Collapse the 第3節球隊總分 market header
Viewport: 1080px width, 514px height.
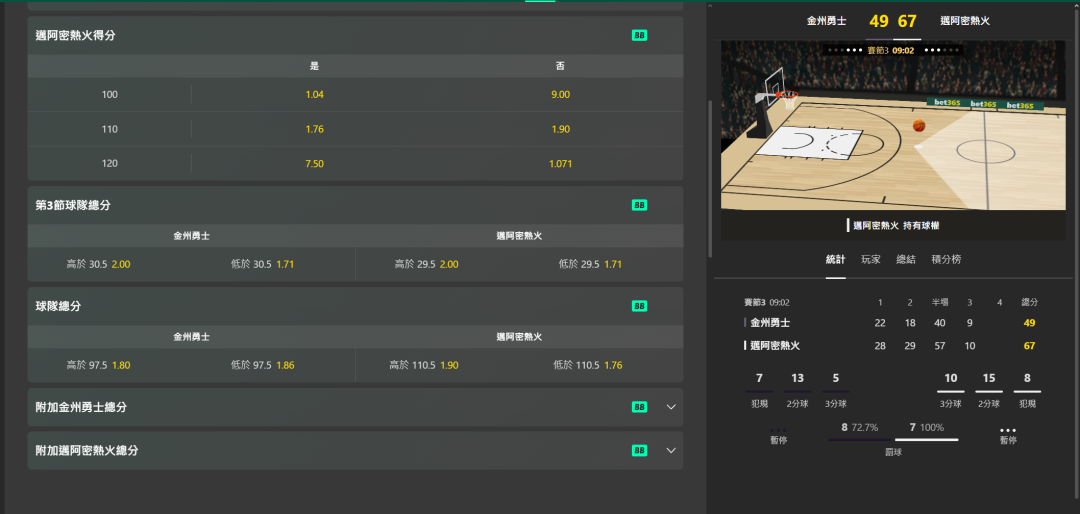[355, 205]
